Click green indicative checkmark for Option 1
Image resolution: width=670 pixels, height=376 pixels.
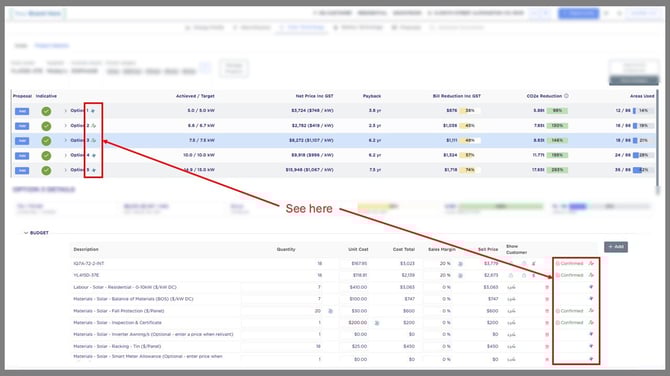(x=46, y=111)
